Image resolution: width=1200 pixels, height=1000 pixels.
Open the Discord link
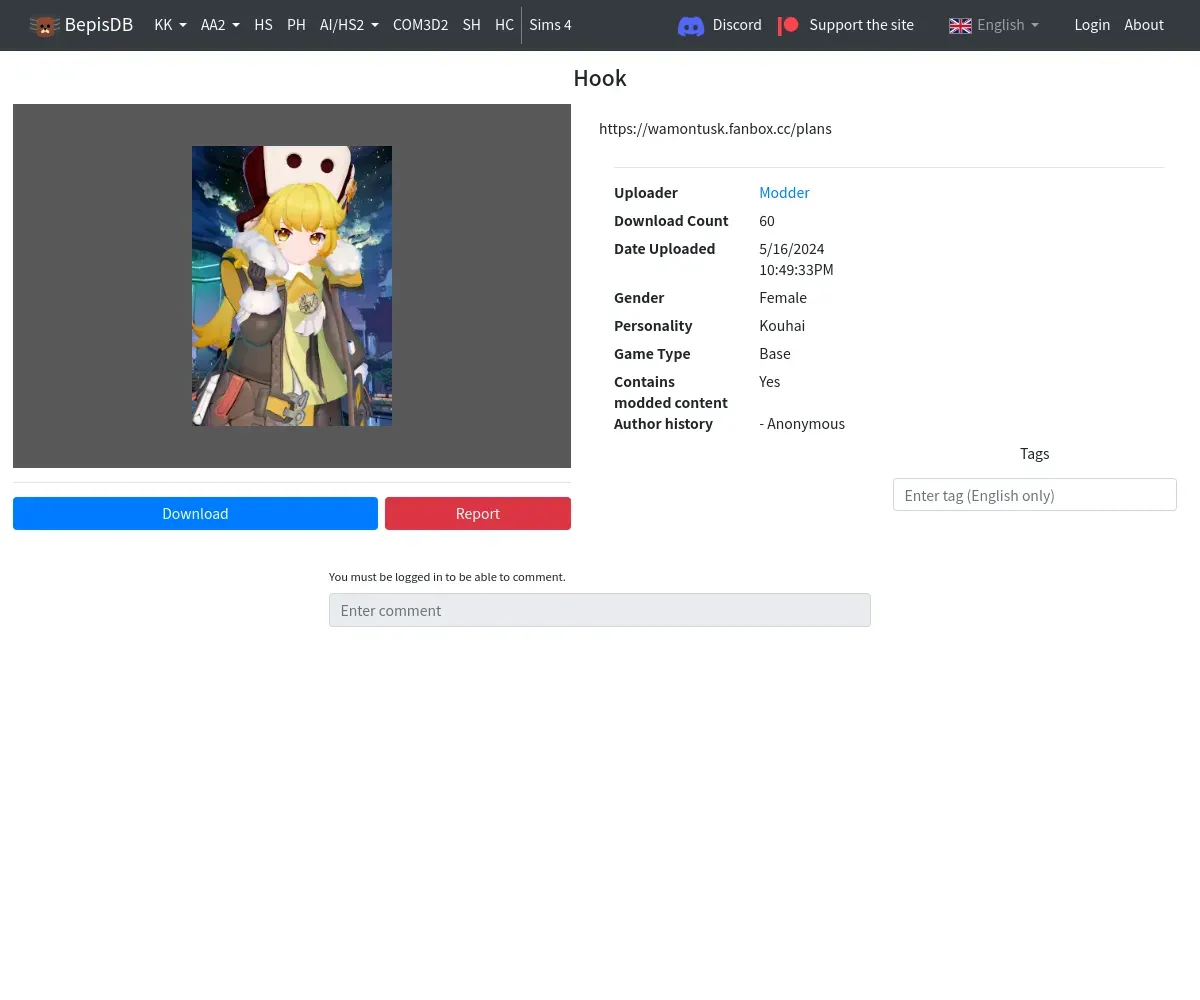(x=737, y=25)
